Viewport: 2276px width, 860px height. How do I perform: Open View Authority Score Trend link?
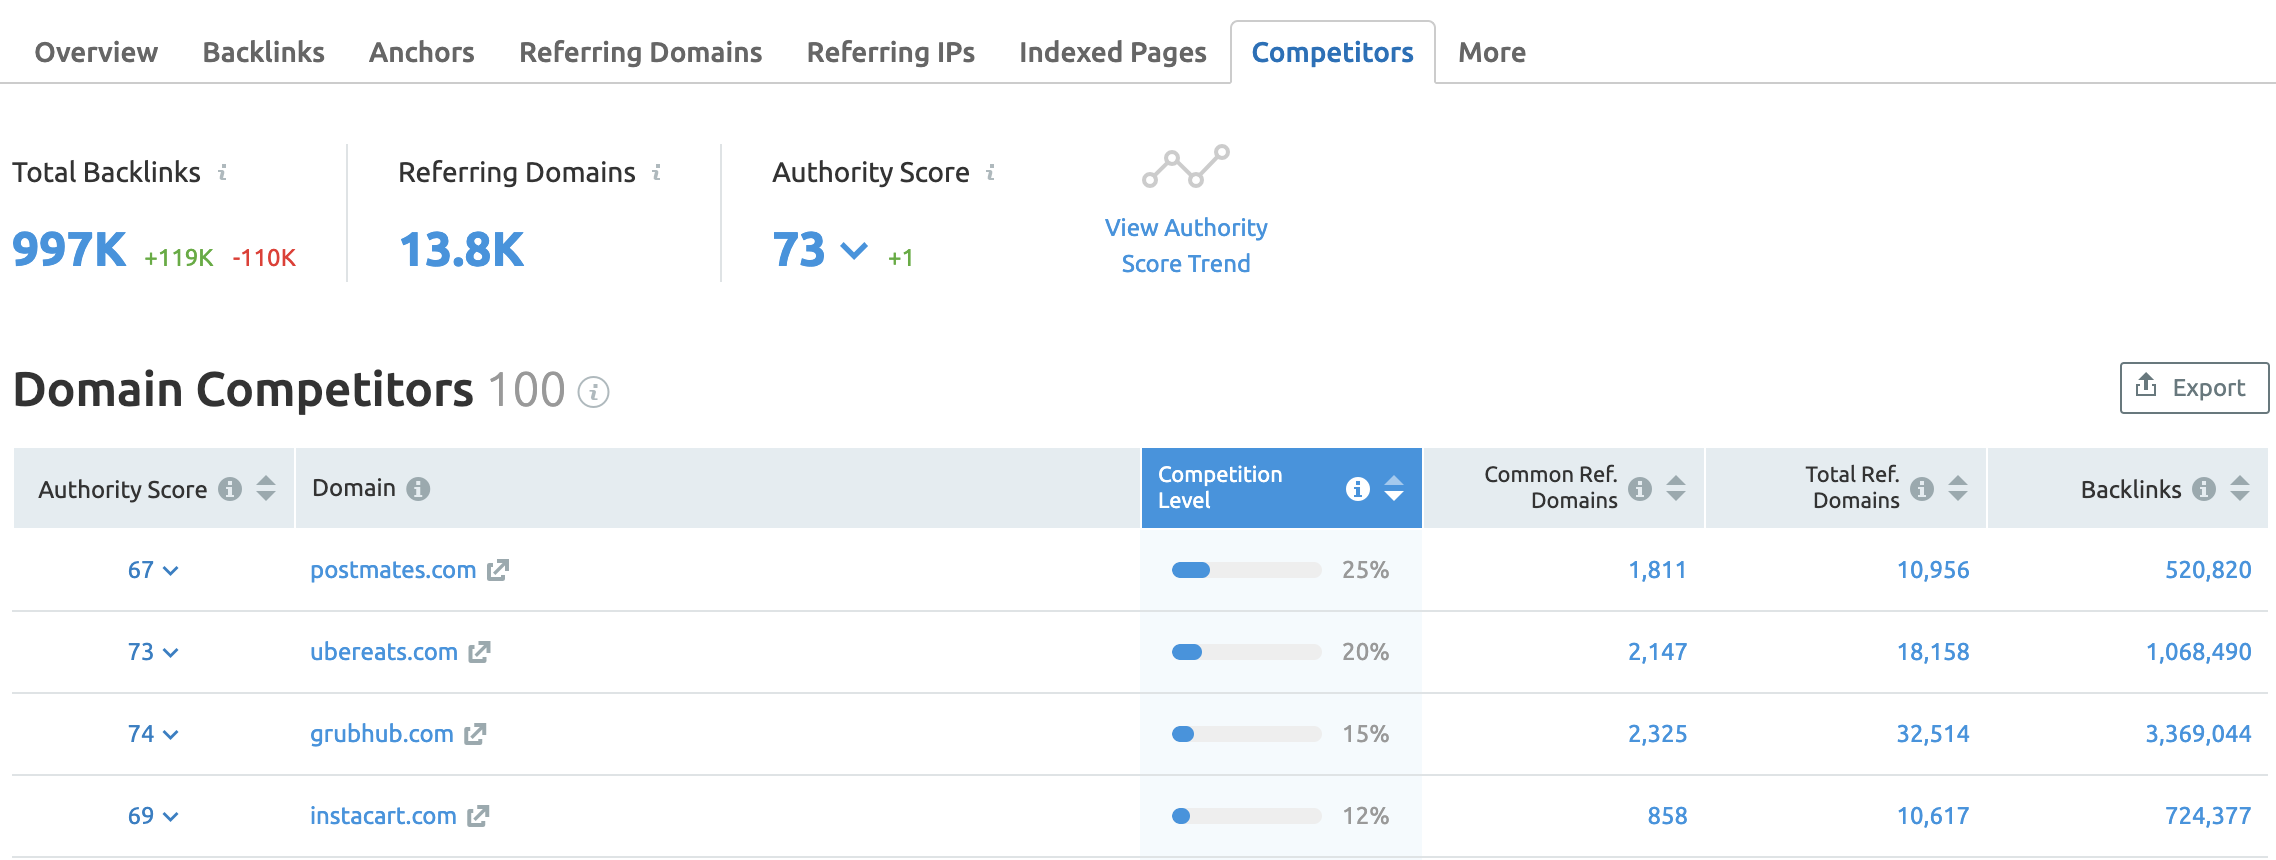[x=1186, y=245]
